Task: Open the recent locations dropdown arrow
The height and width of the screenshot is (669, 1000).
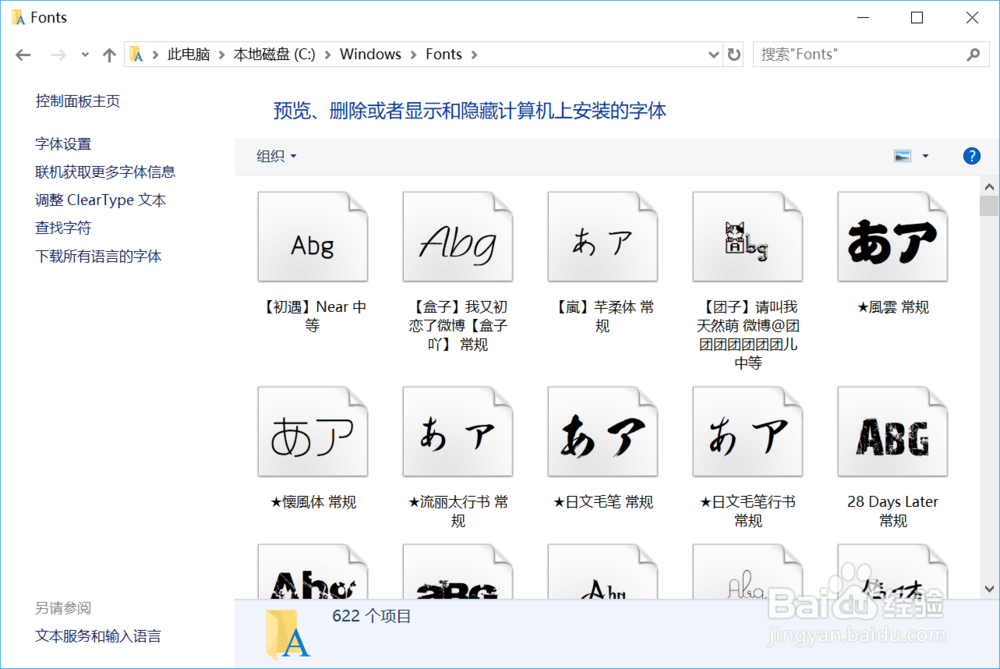Action: [x=85, y=55]
